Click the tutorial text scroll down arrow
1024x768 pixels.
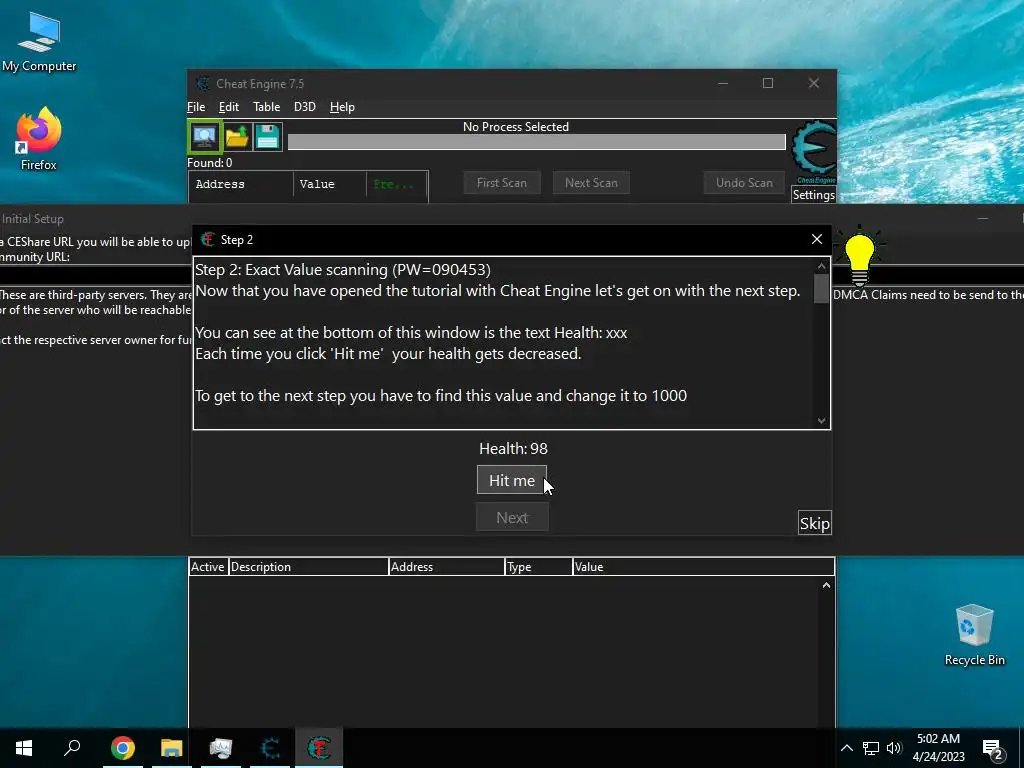(x=822, y=421)
